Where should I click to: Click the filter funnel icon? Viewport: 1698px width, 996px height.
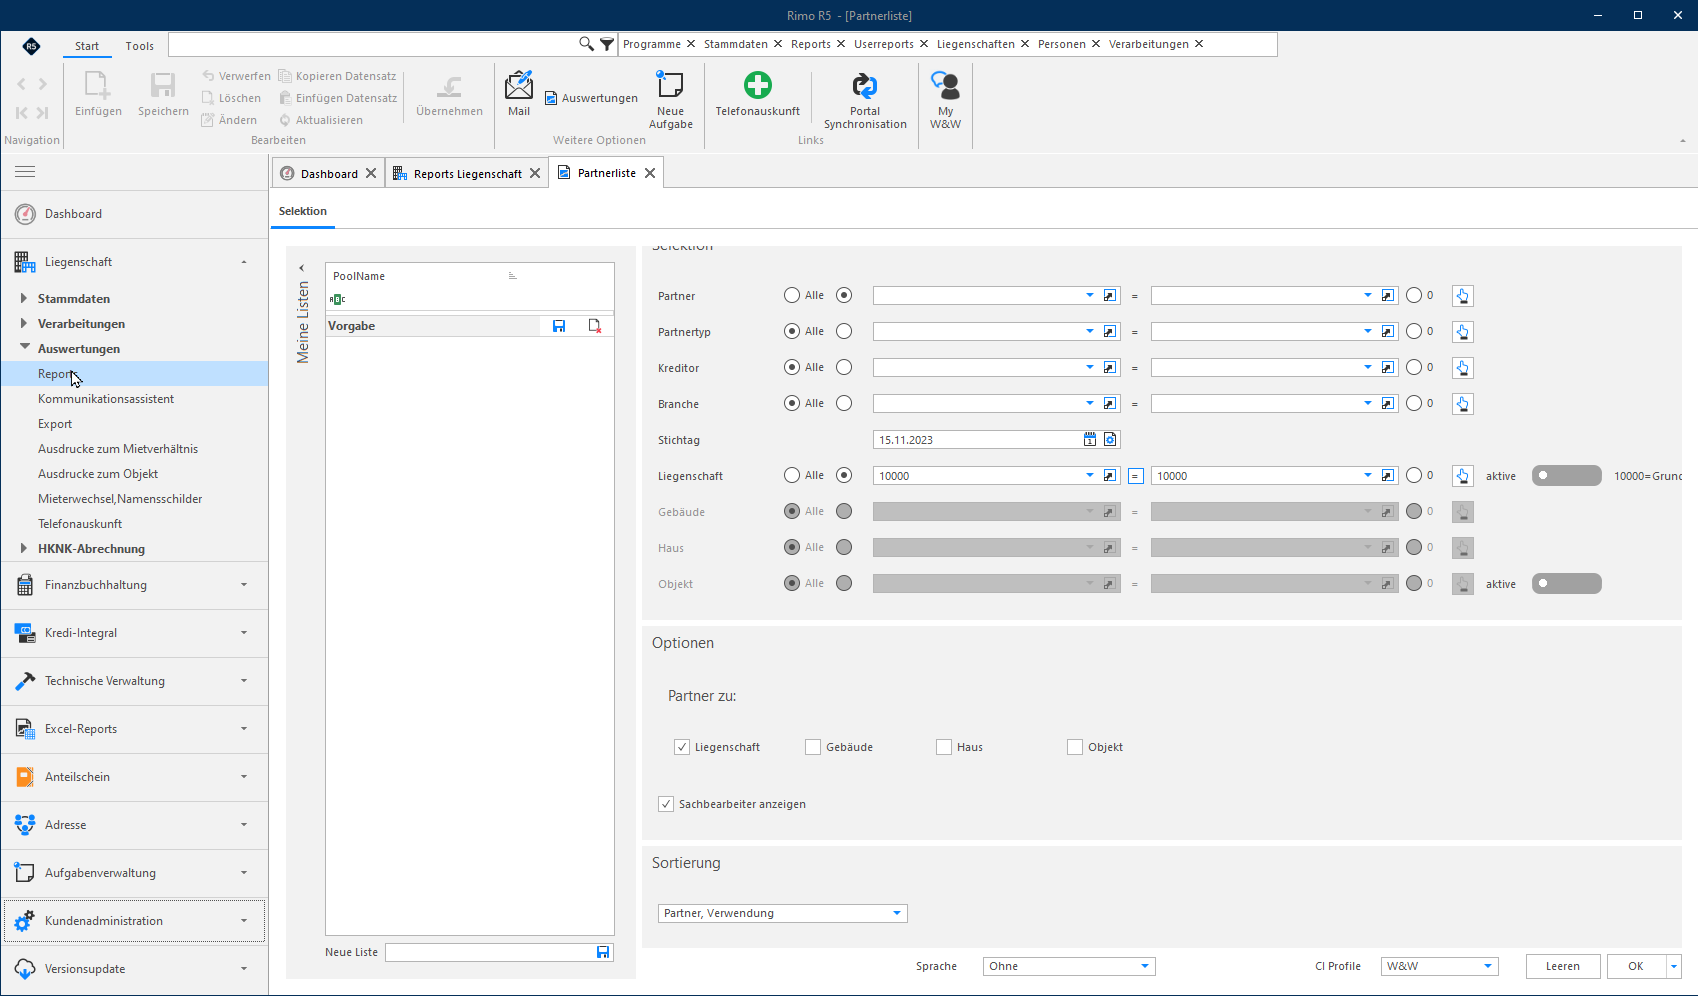[607, 44]
